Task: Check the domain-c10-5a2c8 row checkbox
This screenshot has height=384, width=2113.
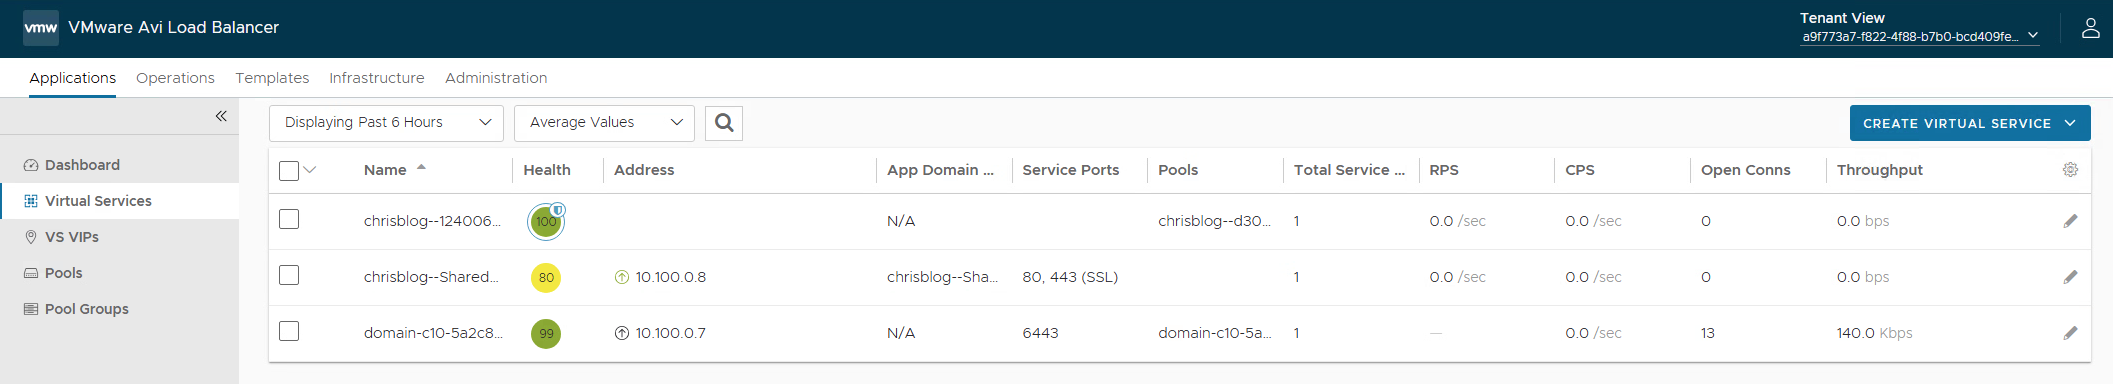Action: 289,331
